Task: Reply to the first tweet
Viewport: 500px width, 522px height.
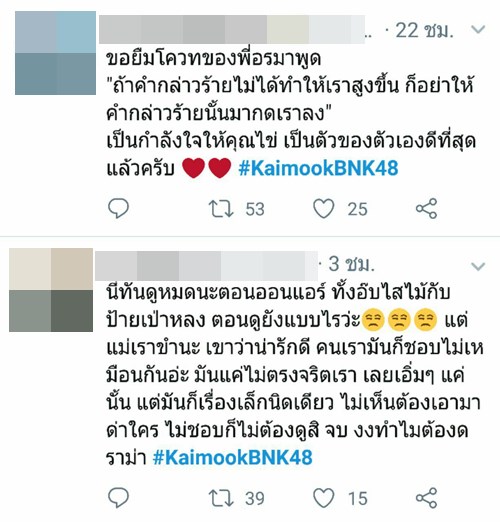Action: pyautogui.click(x=118, y=208)
